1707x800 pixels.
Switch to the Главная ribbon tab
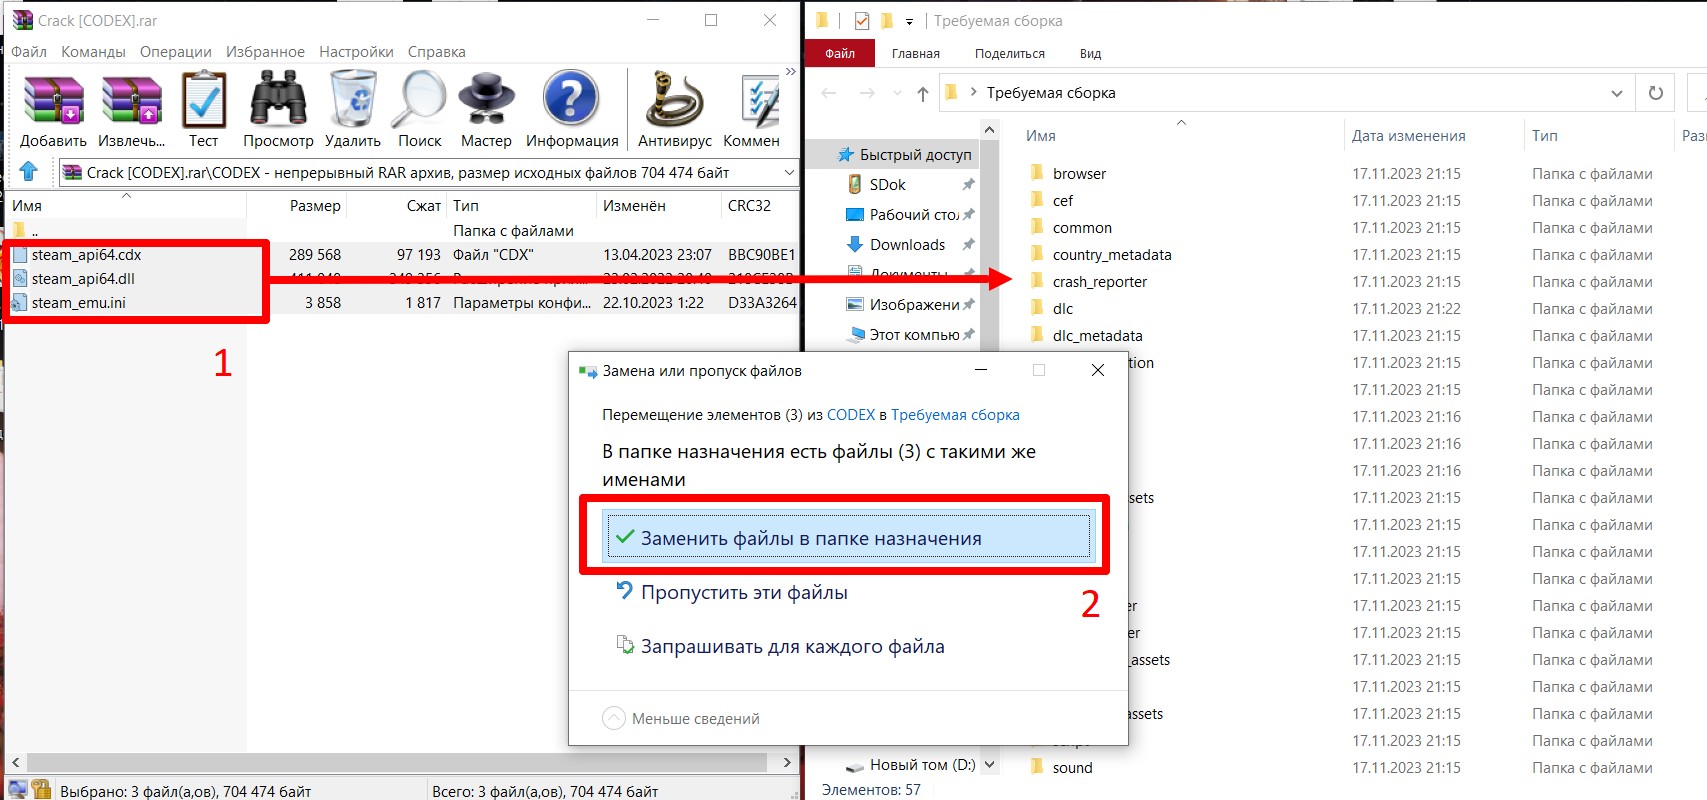point(916,54)
